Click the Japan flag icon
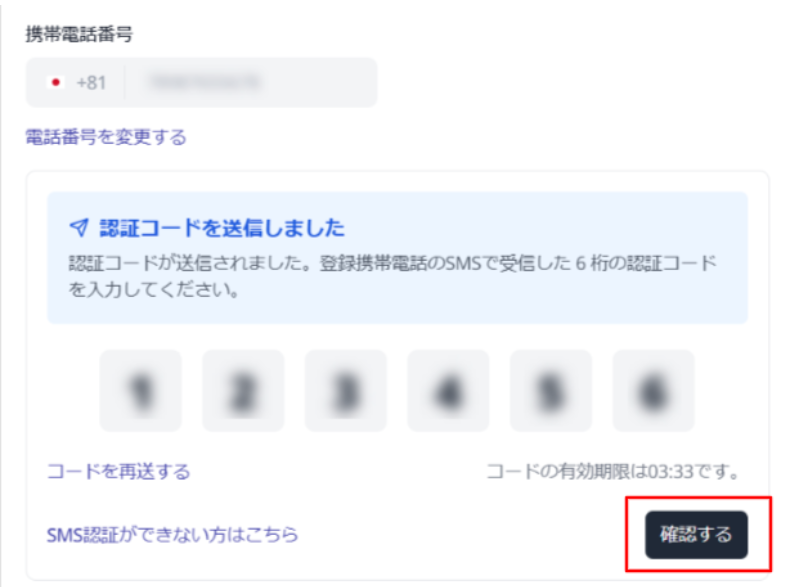 coord(56,82)
